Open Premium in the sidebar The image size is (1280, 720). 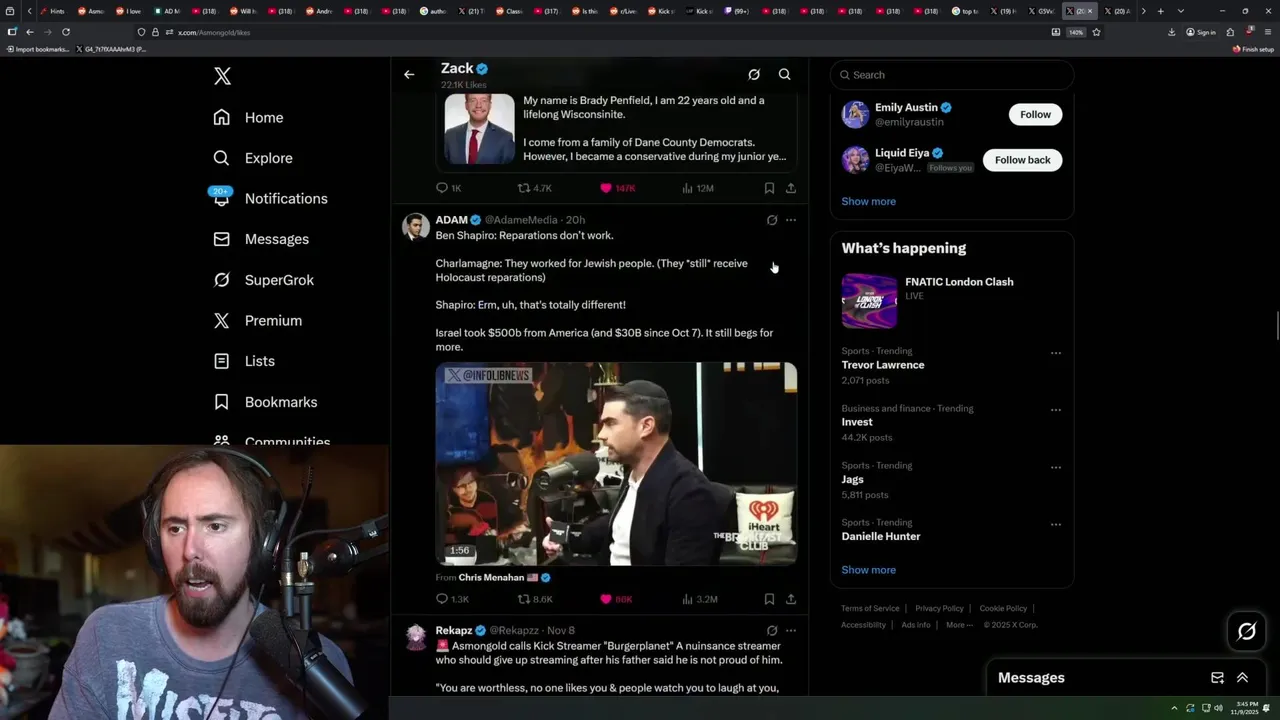pos(257,320)
